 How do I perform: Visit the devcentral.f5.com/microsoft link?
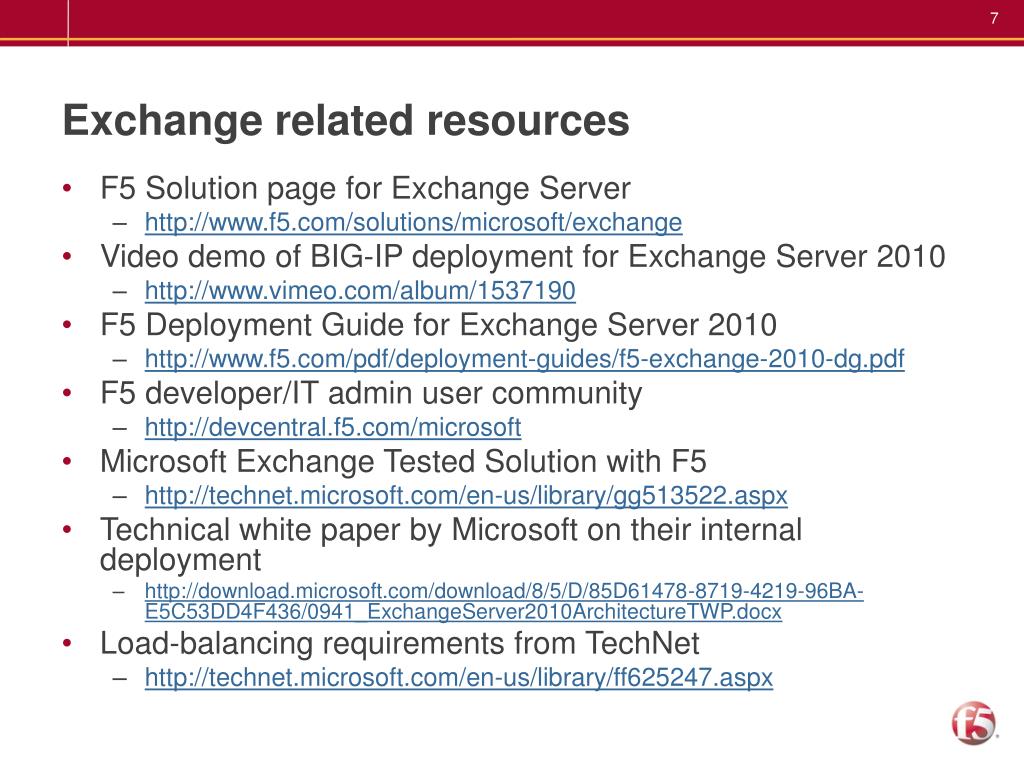(x=332, y=427)
